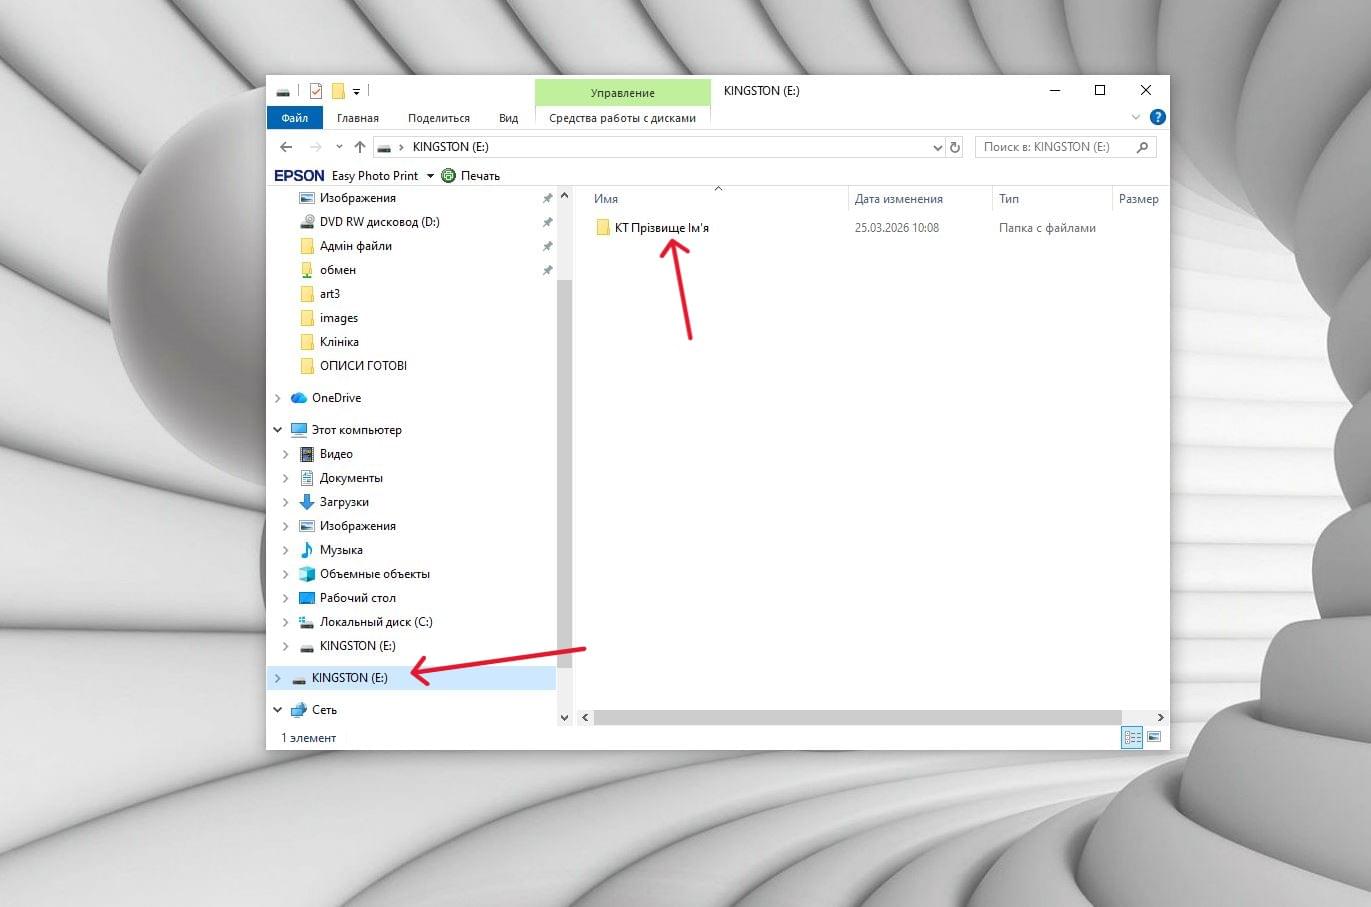The height and width of the screenshot is (907, 1371).
Task: Click the New Folder icon in title bar
Action: coord(338,91)
